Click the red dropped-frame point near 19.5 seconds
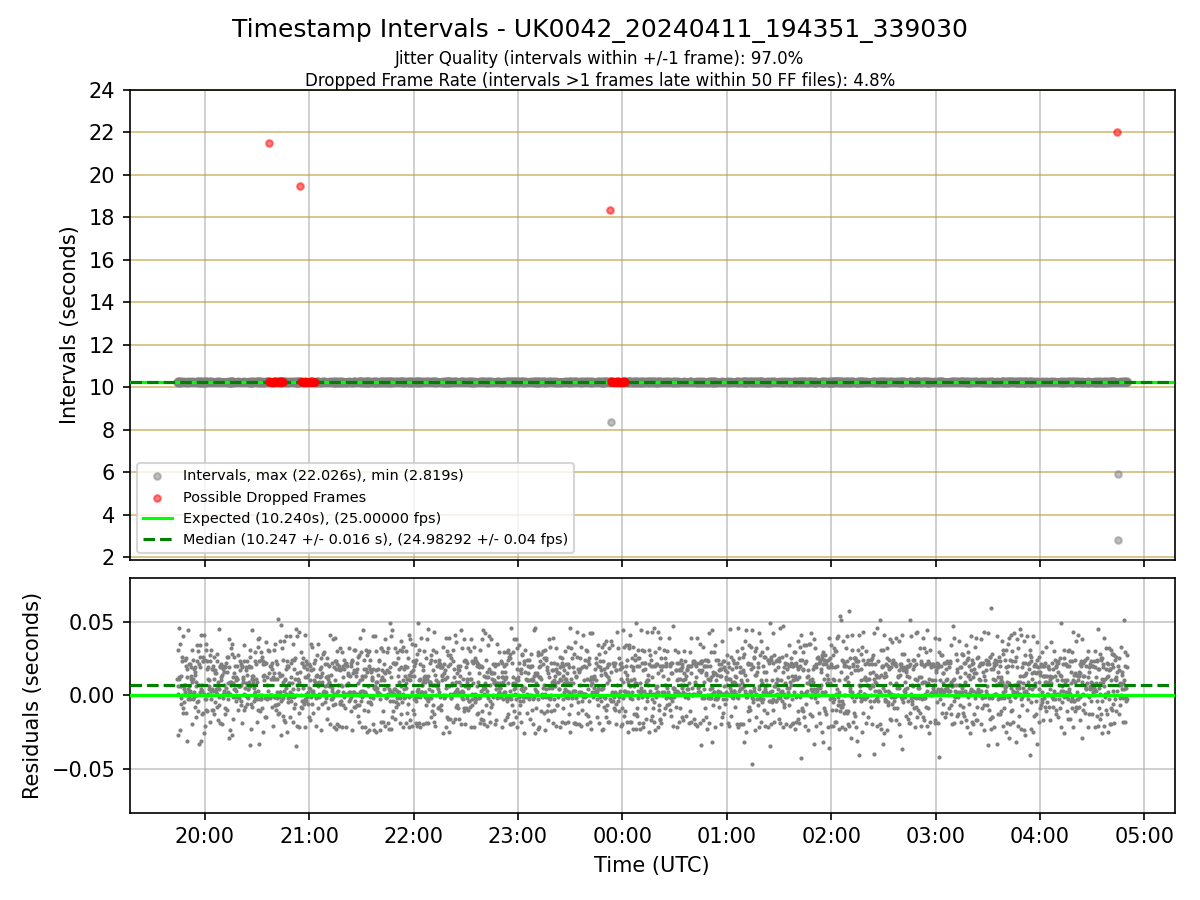The width and height of the screenshot is (1200, 900). 300,186
